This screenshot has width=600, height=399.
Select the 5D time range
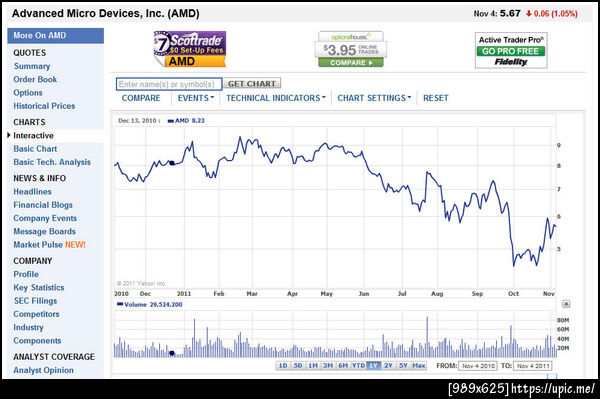298,366
